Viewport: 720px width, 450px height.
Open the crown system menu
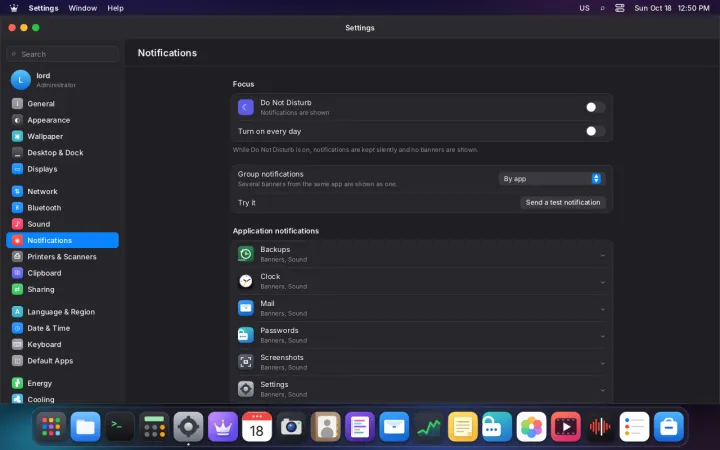[14, 8]
